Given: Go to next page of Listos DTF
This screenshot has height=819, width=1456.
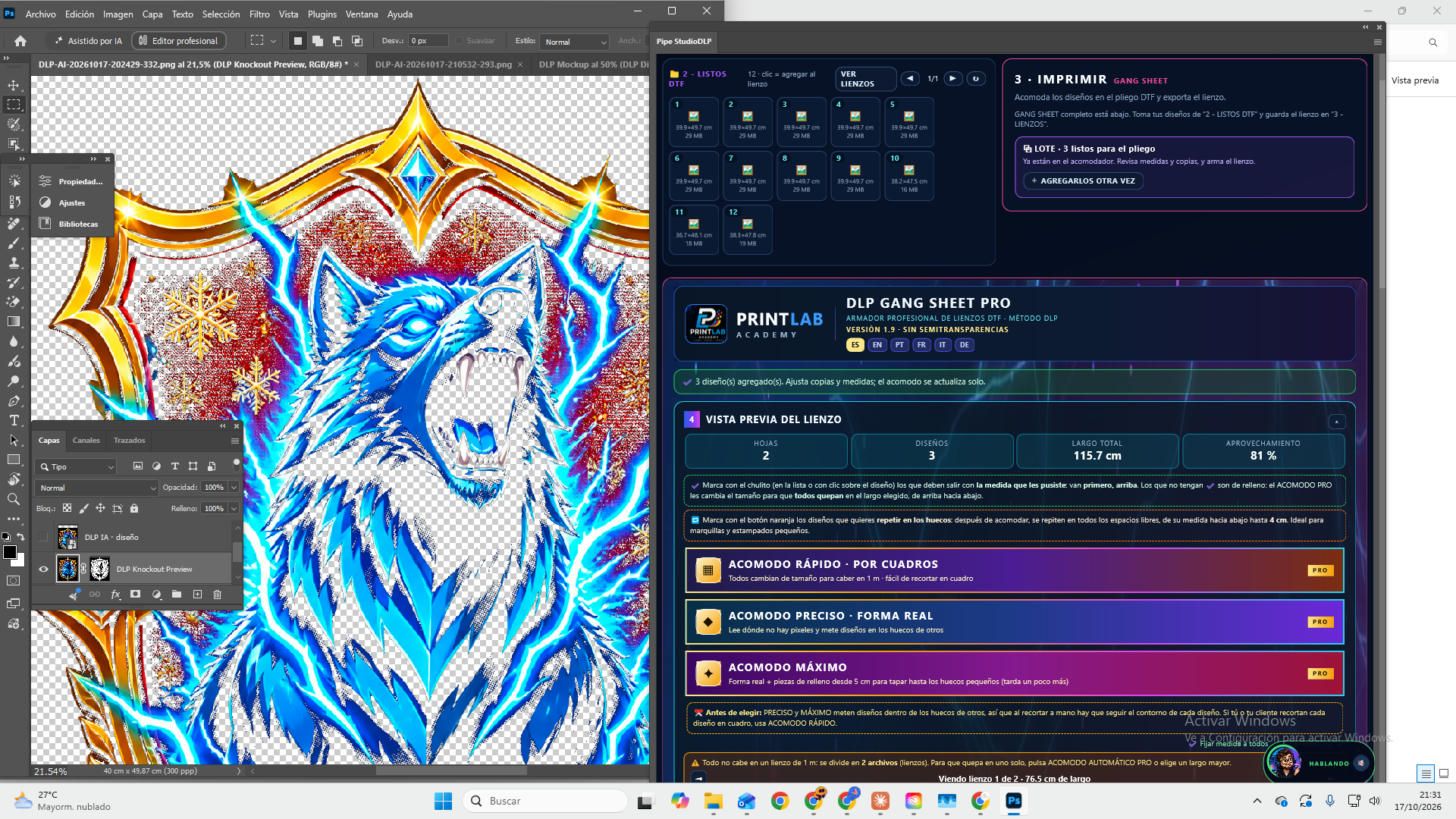Looking at the screenshot, I should coord(953,78).
